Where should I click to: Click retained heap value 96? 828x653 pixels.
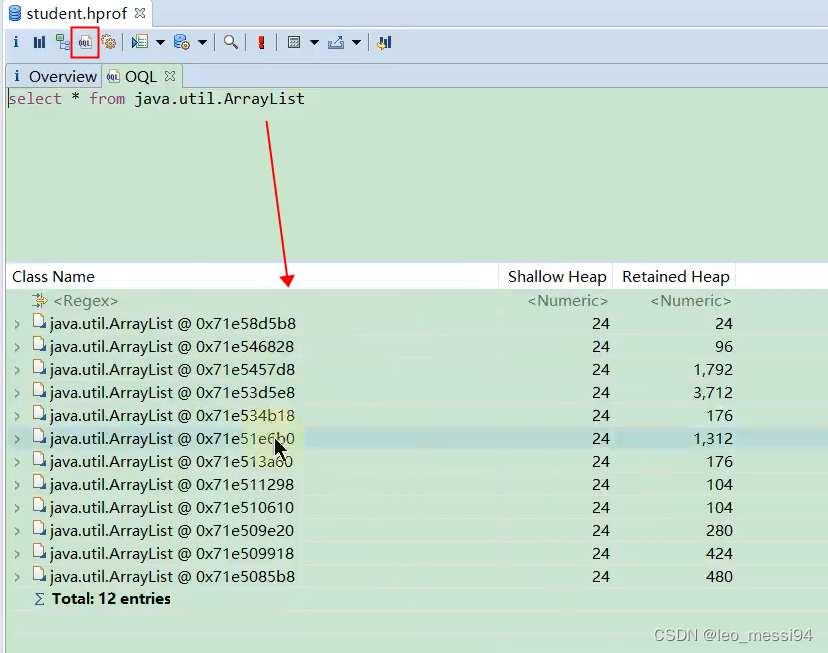[x=723, y=347]
